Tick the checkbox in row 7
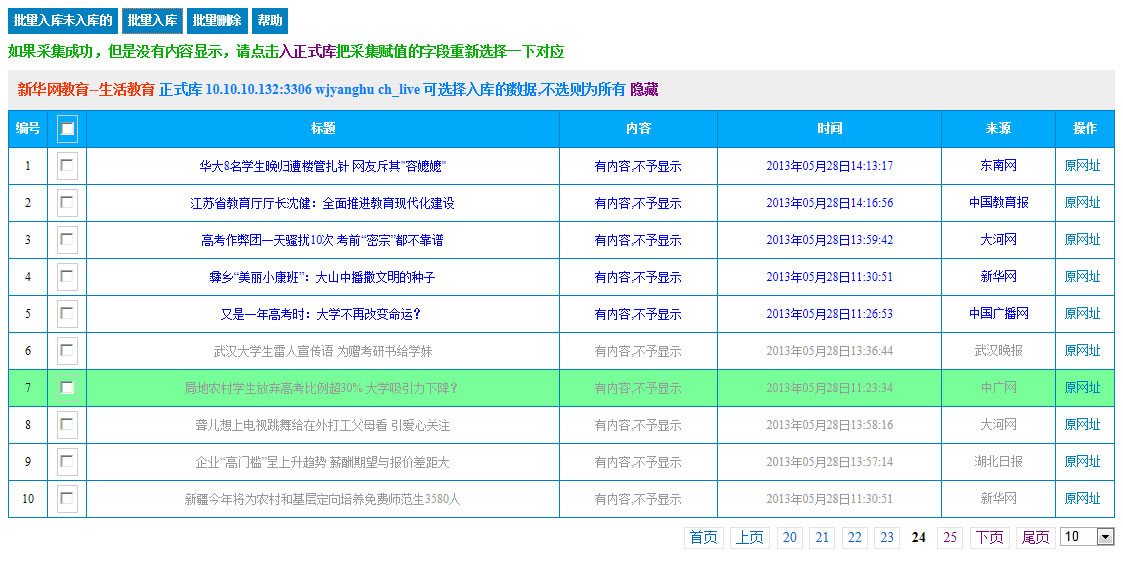The width and height of the screenshot is (1123, 580). point(67,388)
